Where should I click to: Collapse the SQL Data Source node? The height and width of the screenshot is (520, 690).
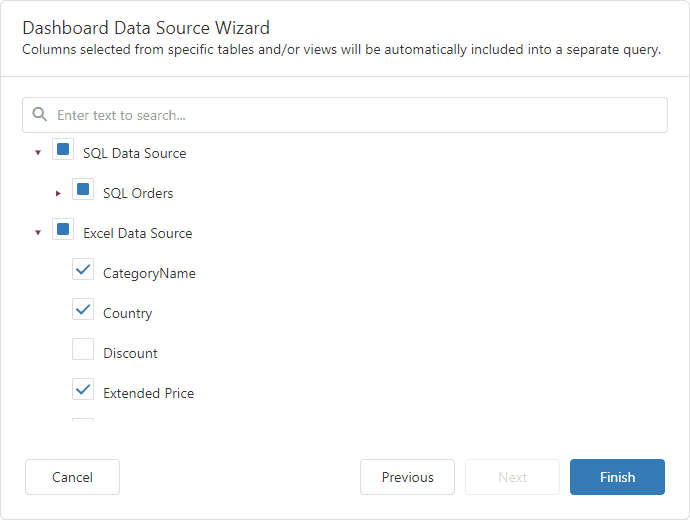[38, 153]
